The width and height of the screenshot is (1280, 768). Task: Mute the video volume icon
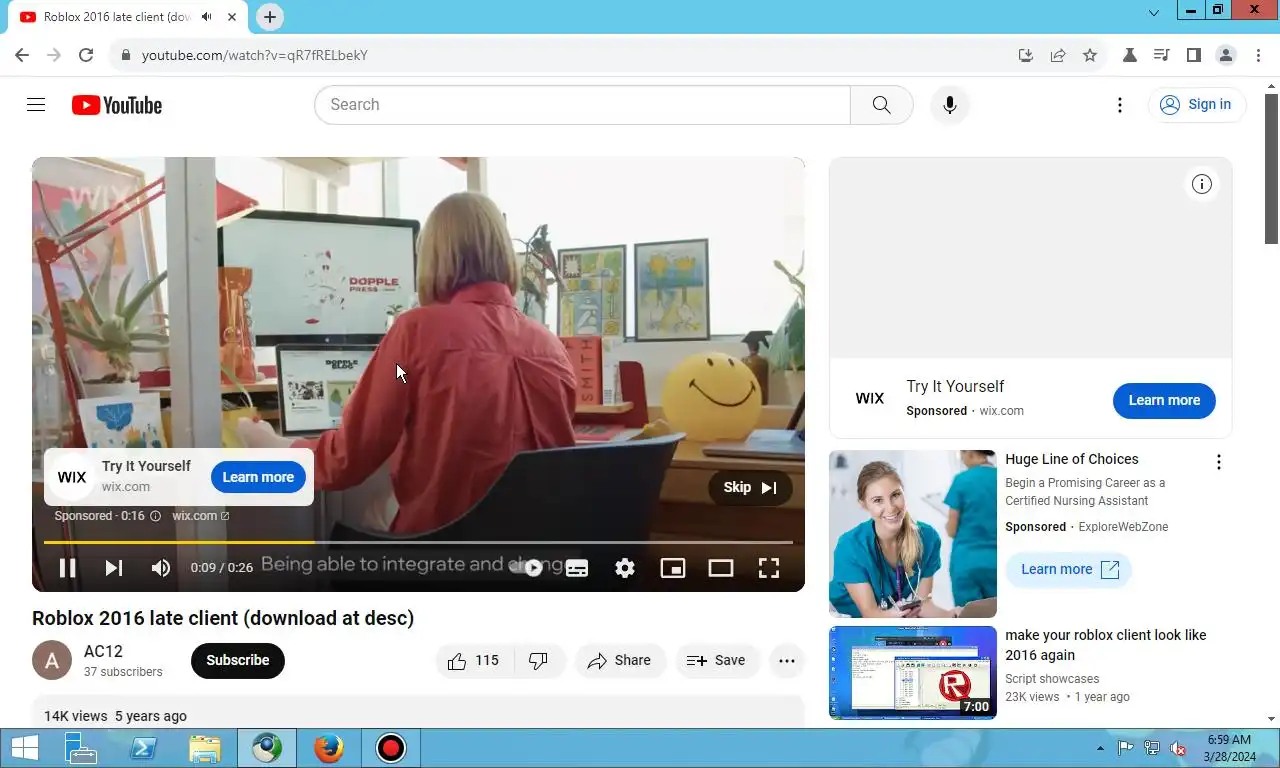(160, 568)
